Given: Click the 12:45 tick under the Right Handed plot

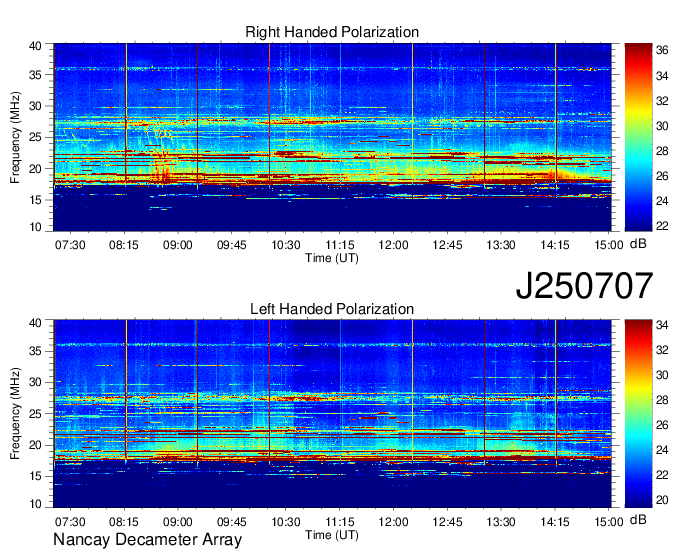Looking at the screenshot, I should [447, 245].
